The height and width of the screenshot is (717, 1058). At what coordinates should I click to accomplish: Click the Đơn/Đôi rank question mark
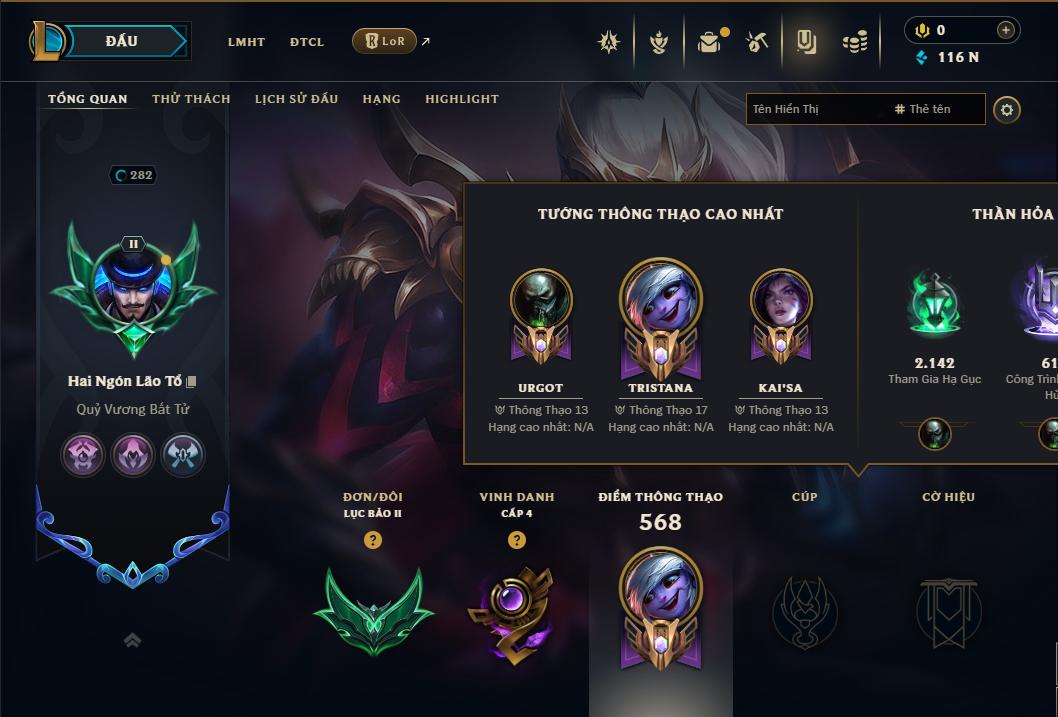[x=372, y=540]
